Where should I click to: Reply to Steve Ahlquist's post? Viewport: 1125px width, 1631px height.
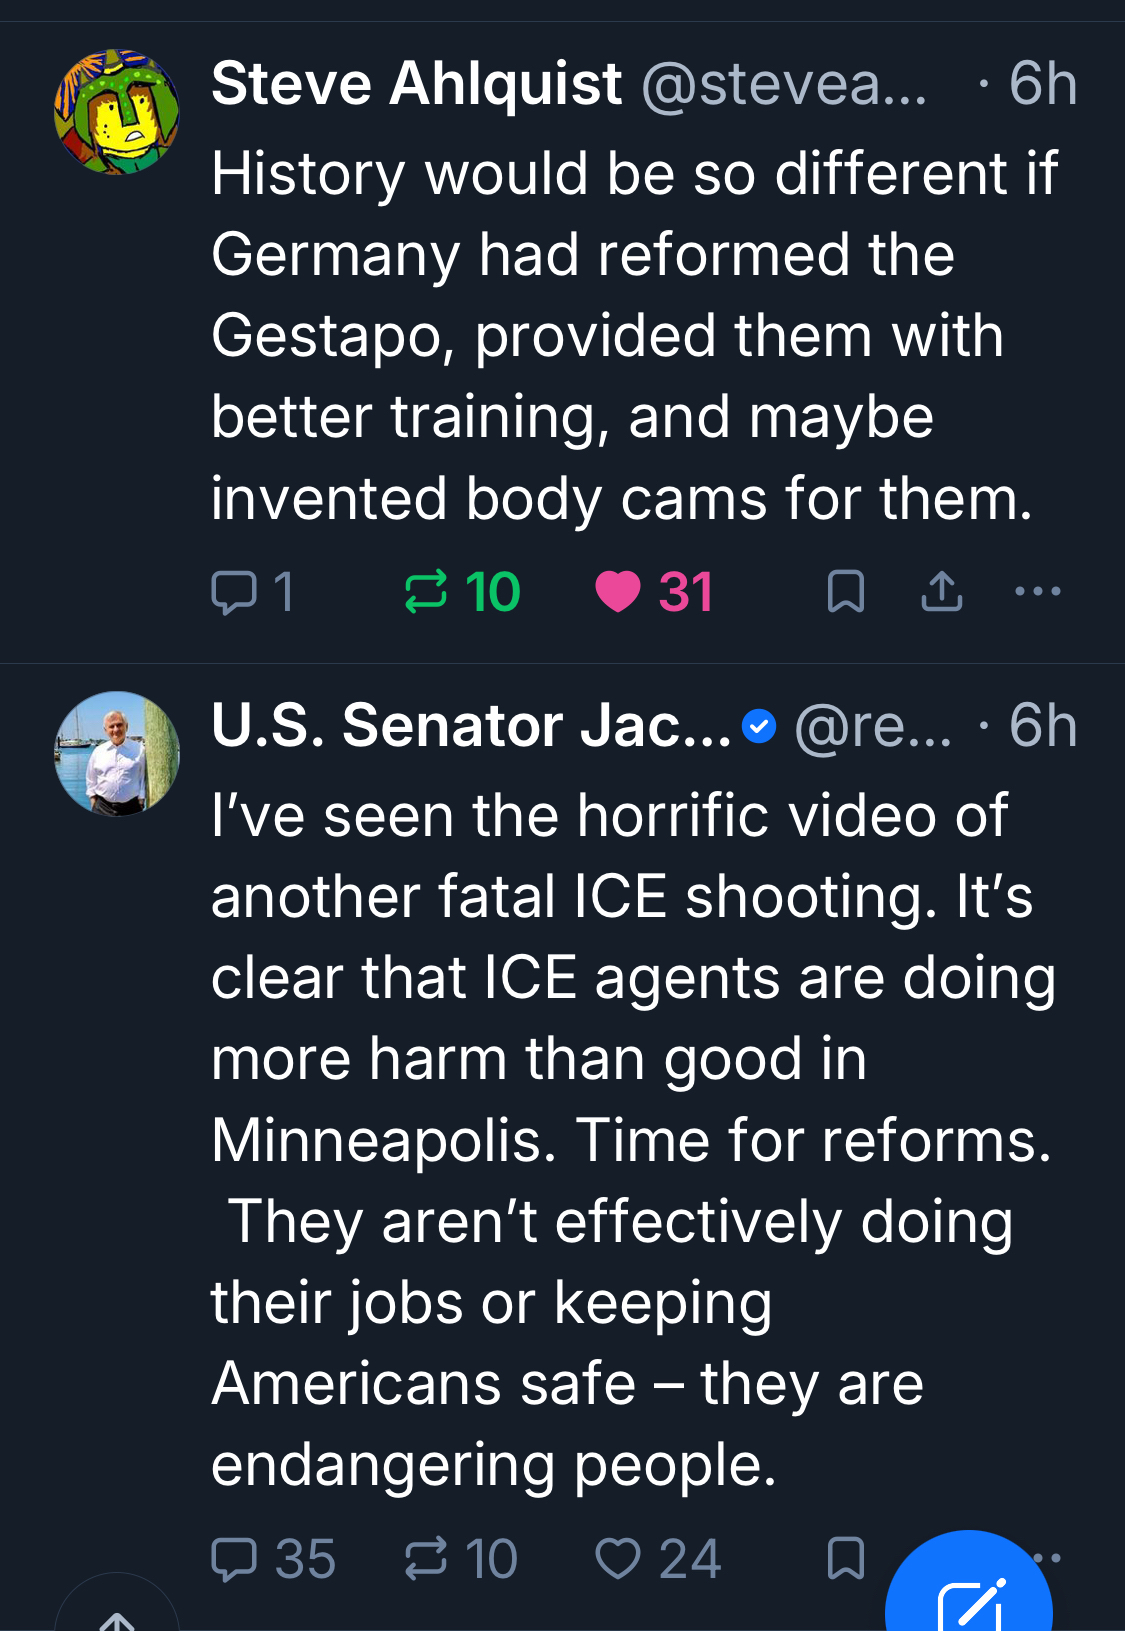pyautogui.click(x=235, y=591)
